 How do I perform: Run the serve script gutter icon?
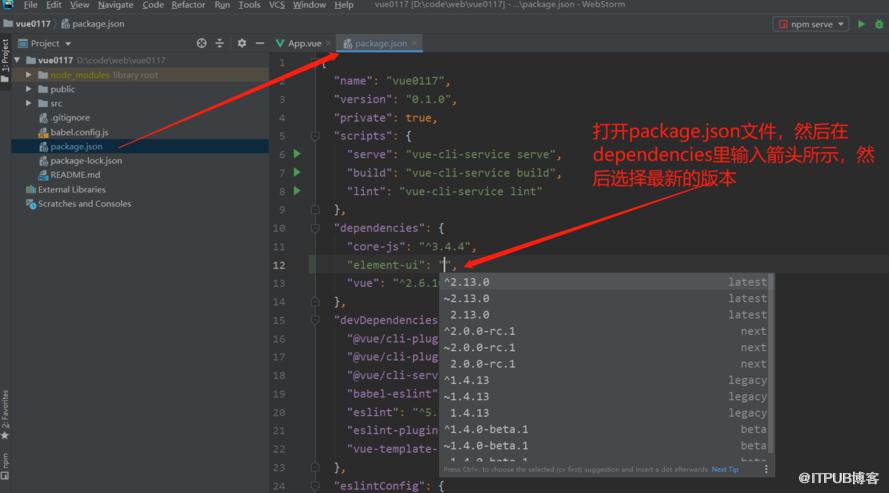pyautogui.click(x=297, y=154)
